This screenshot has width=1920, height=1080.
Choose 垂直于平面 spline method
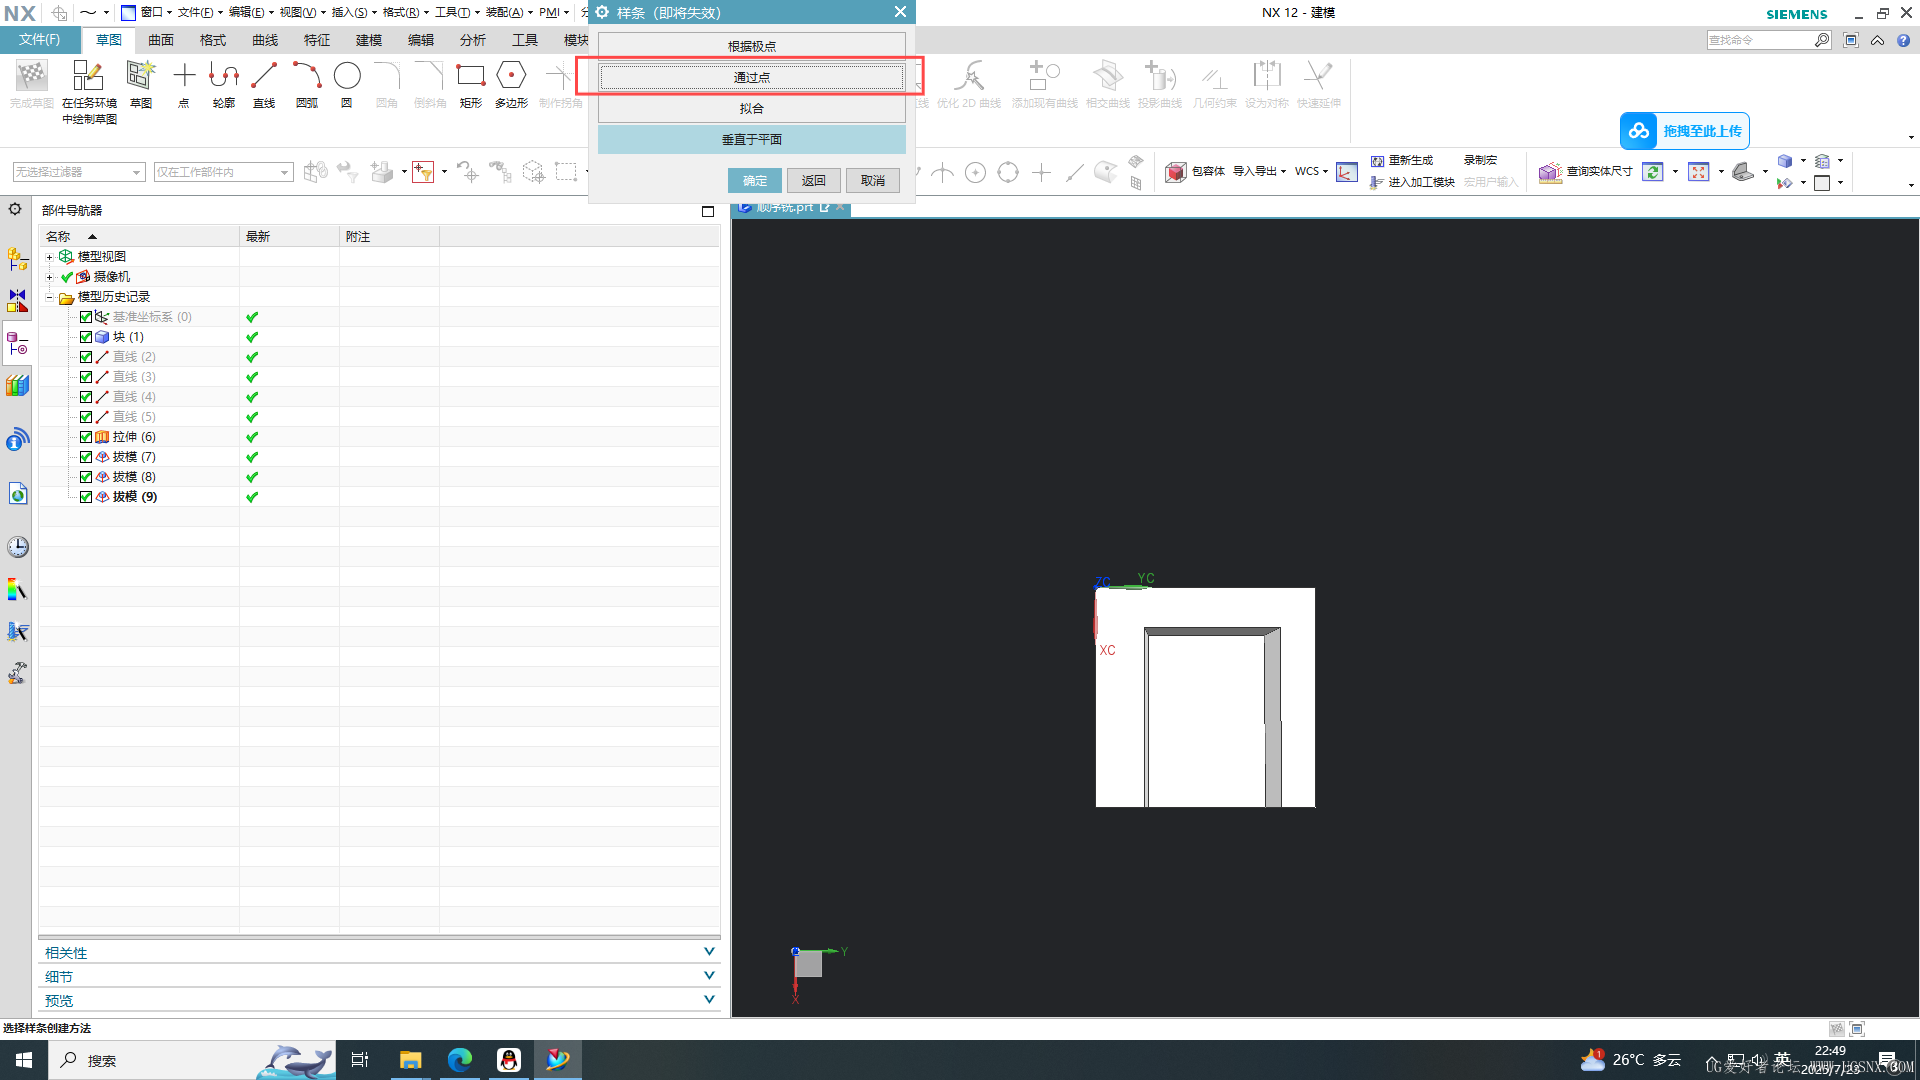click(752, 139)
